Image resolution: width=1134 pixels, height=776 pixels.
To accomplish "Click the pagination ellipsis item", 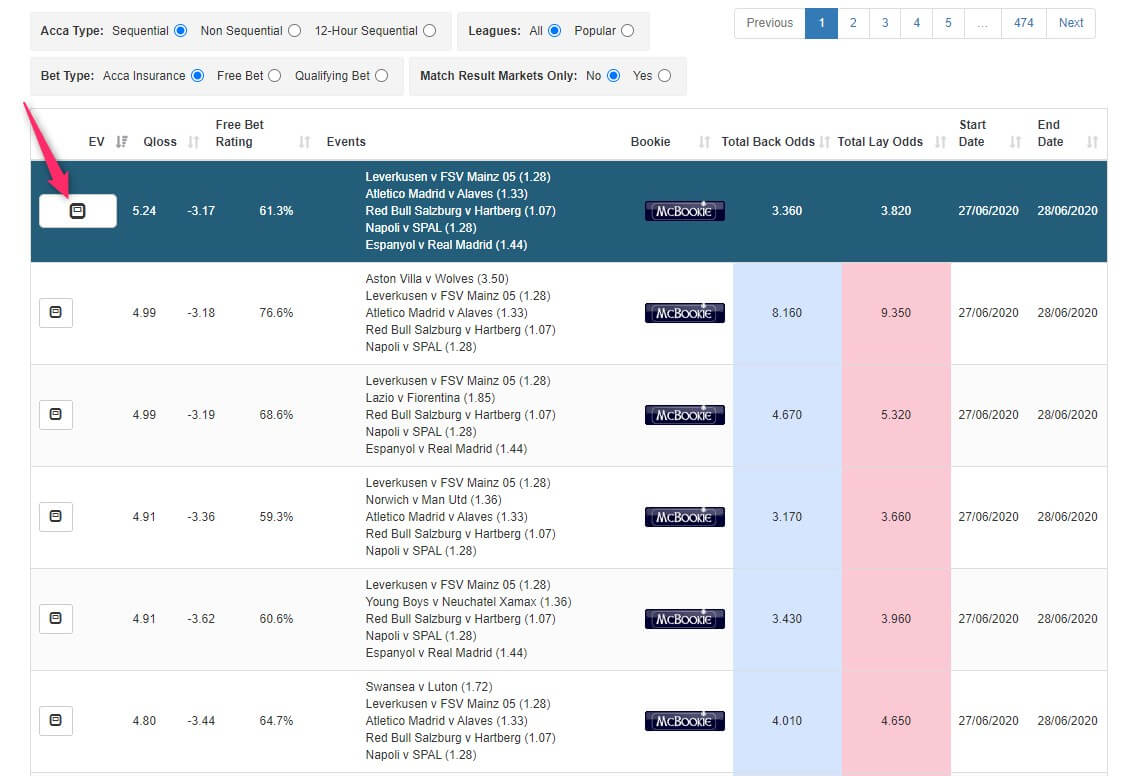I will [x=982, y=23].
